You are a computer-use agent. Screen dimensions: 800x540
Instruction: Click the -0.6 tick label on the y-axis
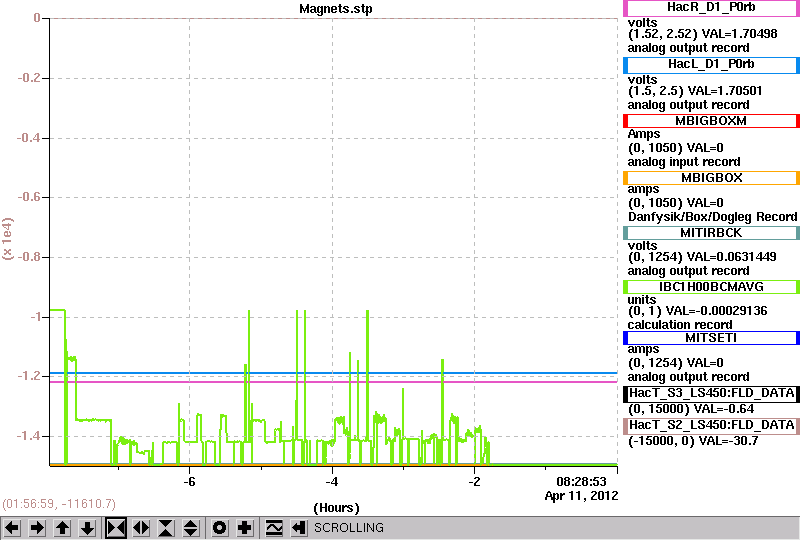[29, 197]
